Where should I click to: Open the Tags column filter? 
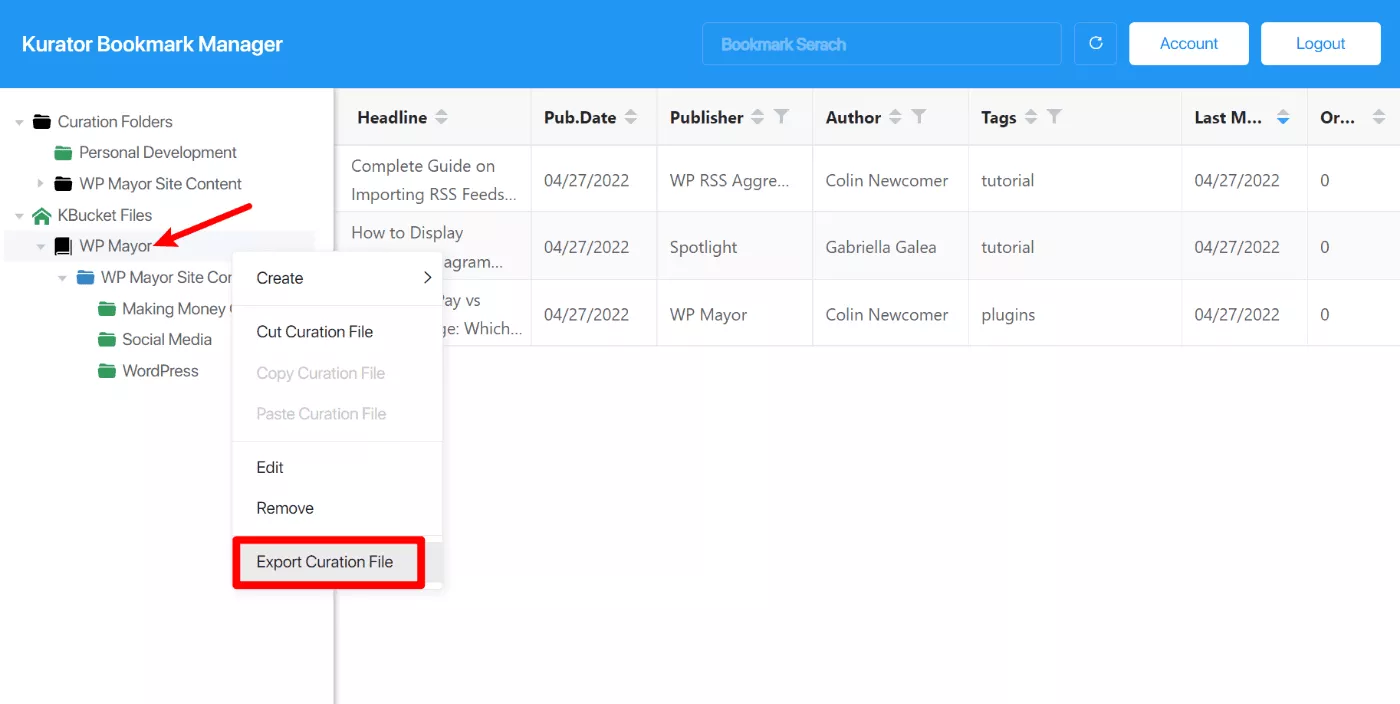point(1054,117)
